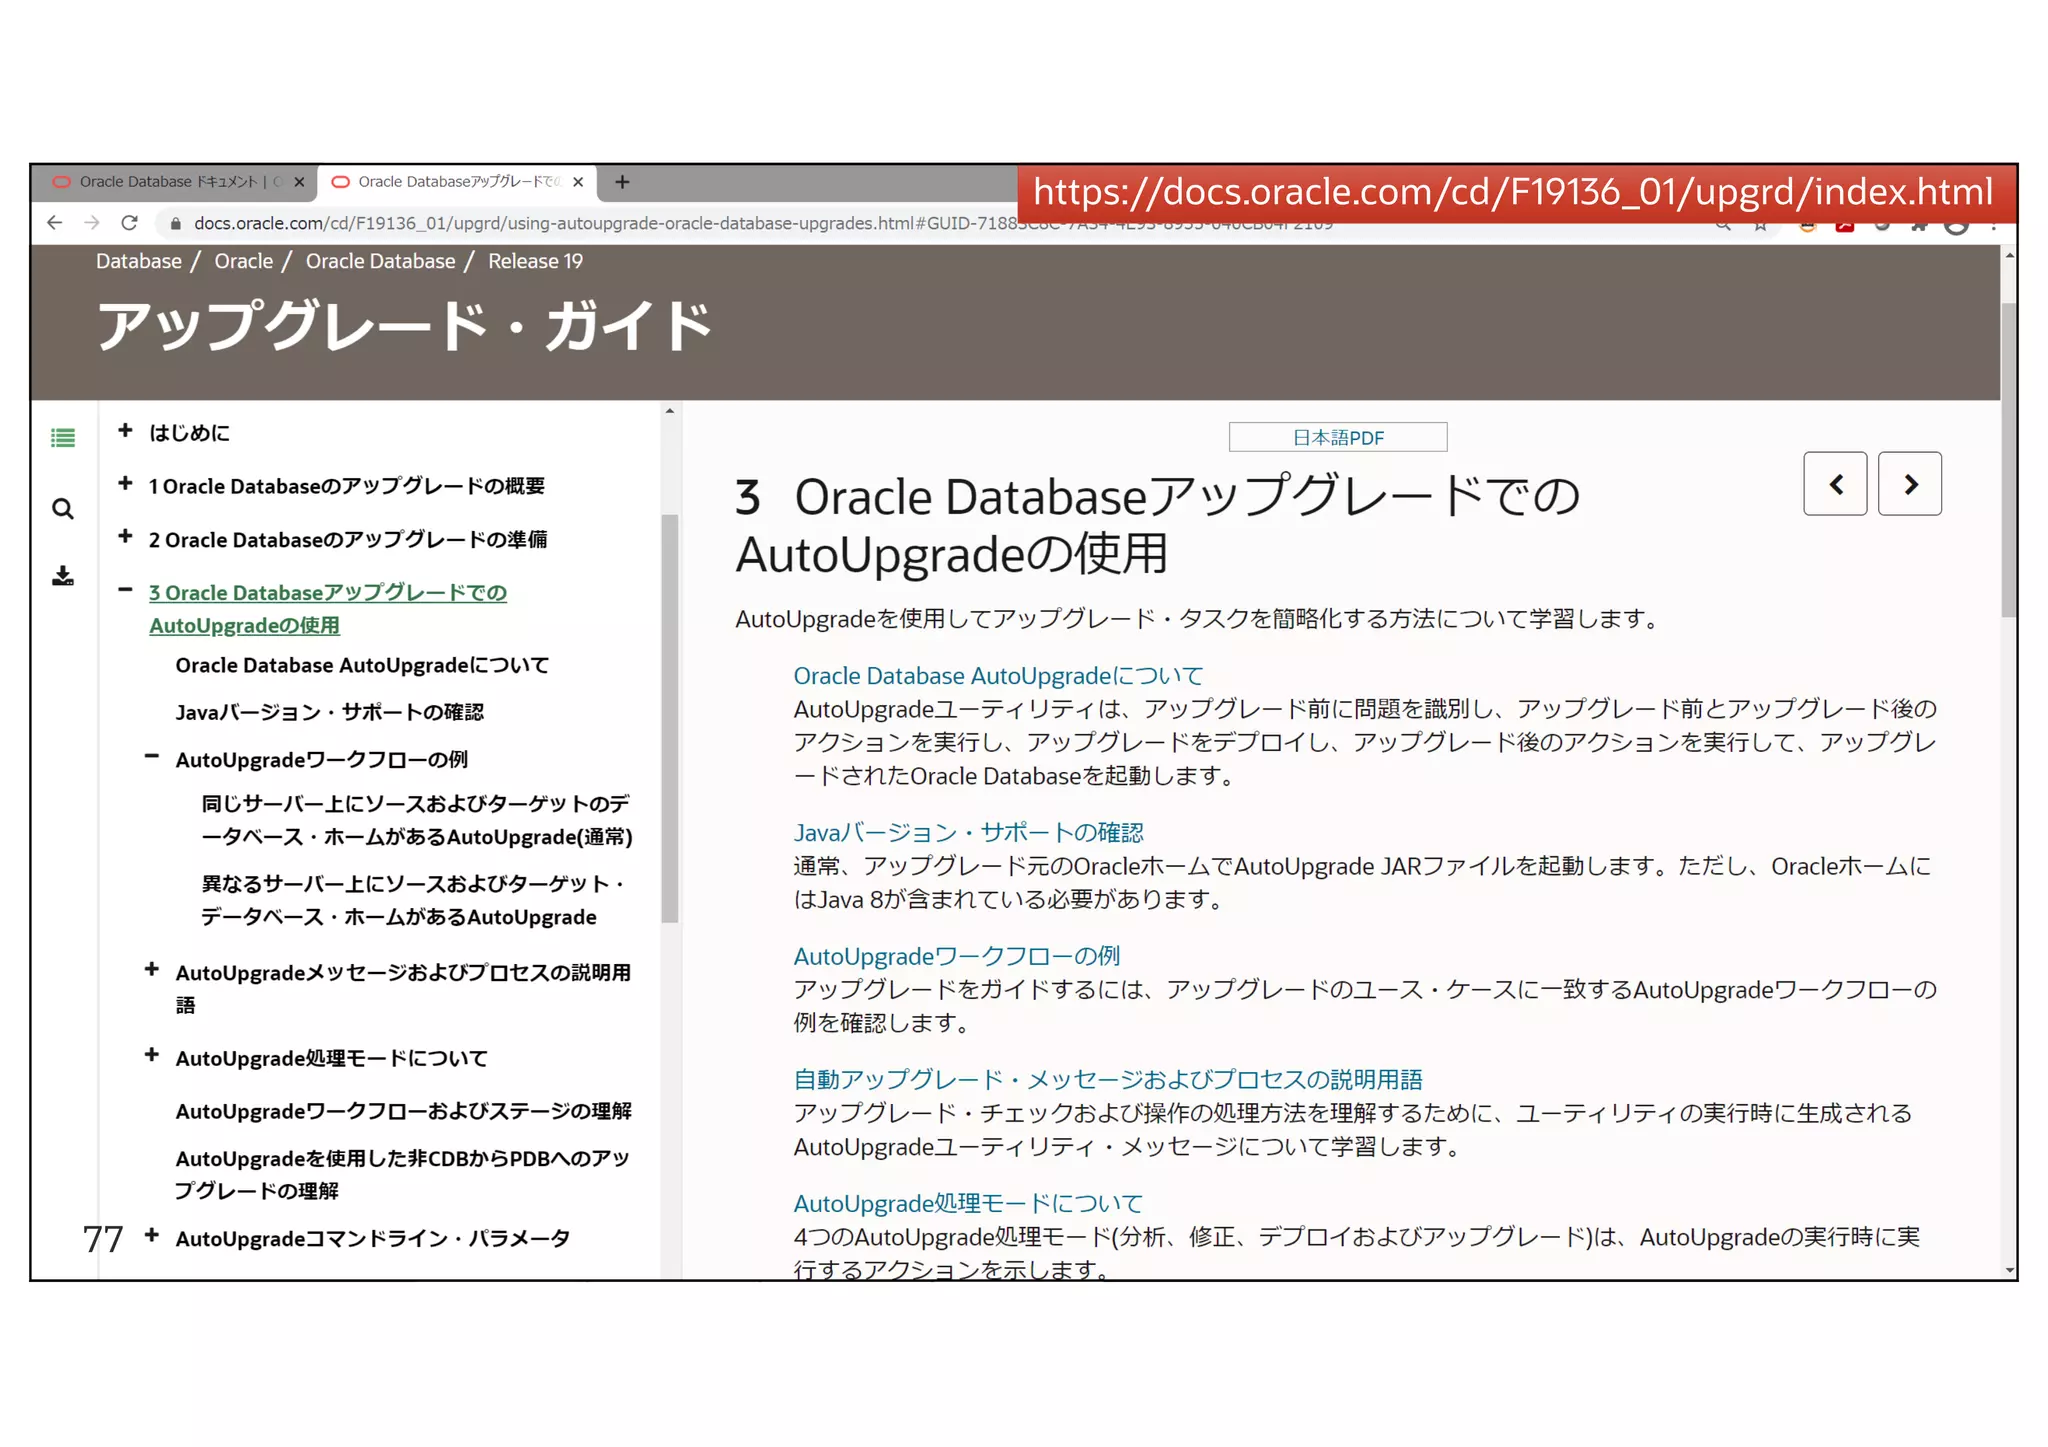Open Oracle Database AutoUpgradeについて in the sidebar
This screenshot has width=2048, height=1447.
tap(362, 665)
